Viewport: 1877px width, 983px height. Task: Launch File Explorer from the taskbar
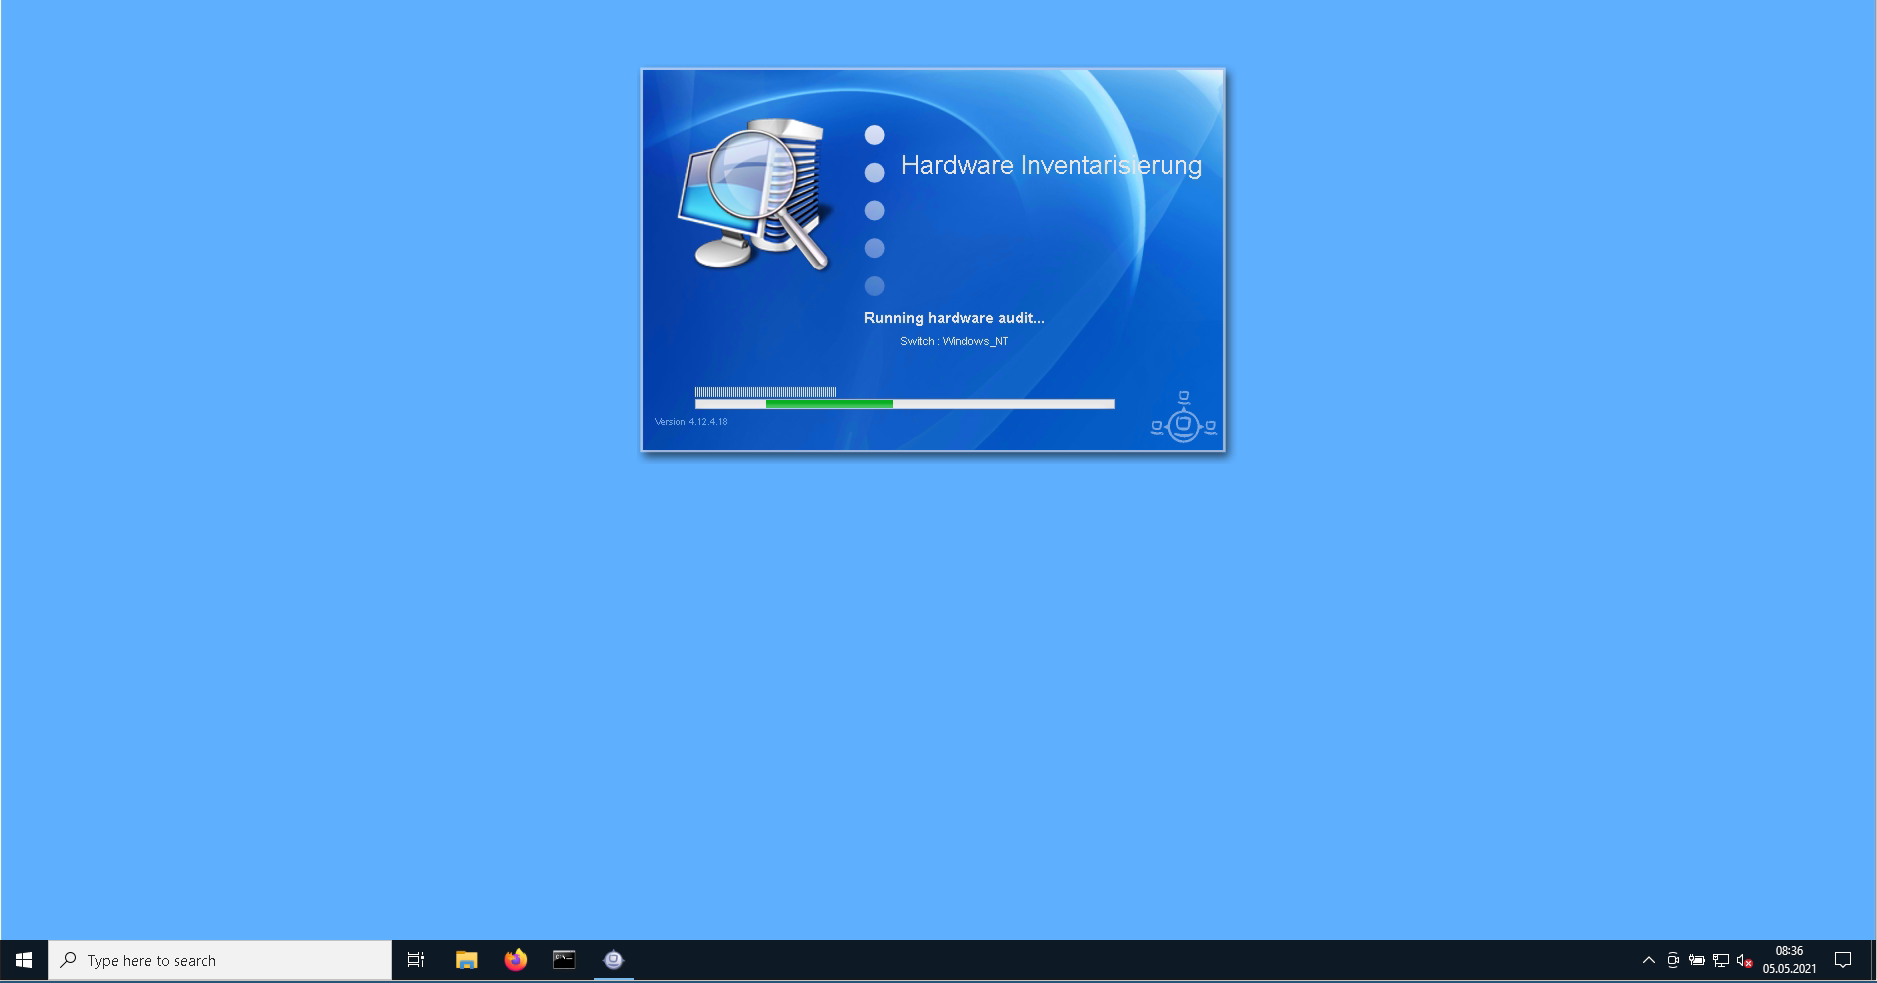(x=466, y=960)
